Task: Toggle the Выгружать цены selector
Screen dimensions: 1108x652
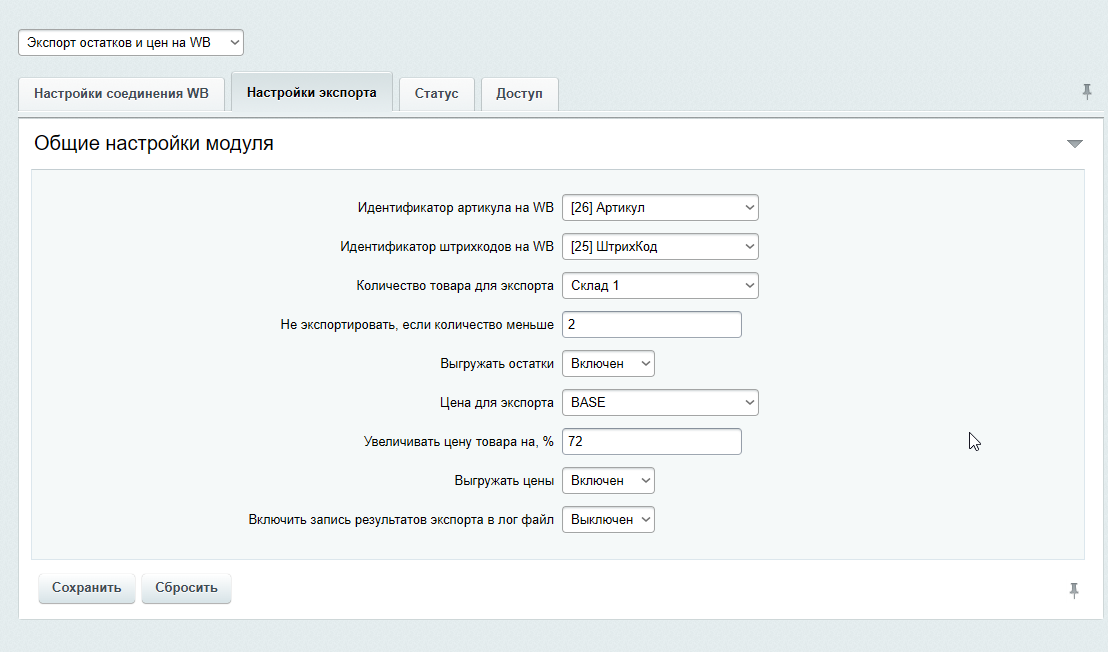Action: [608, 481]
